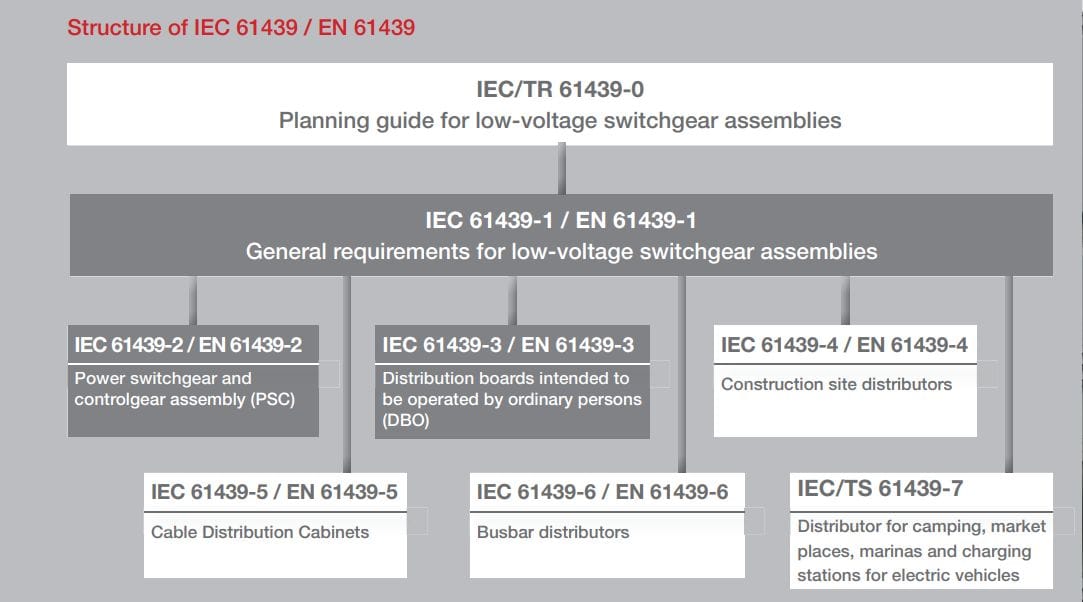Open the IEC 61439-5 / EN 61439-5 header

274,492
